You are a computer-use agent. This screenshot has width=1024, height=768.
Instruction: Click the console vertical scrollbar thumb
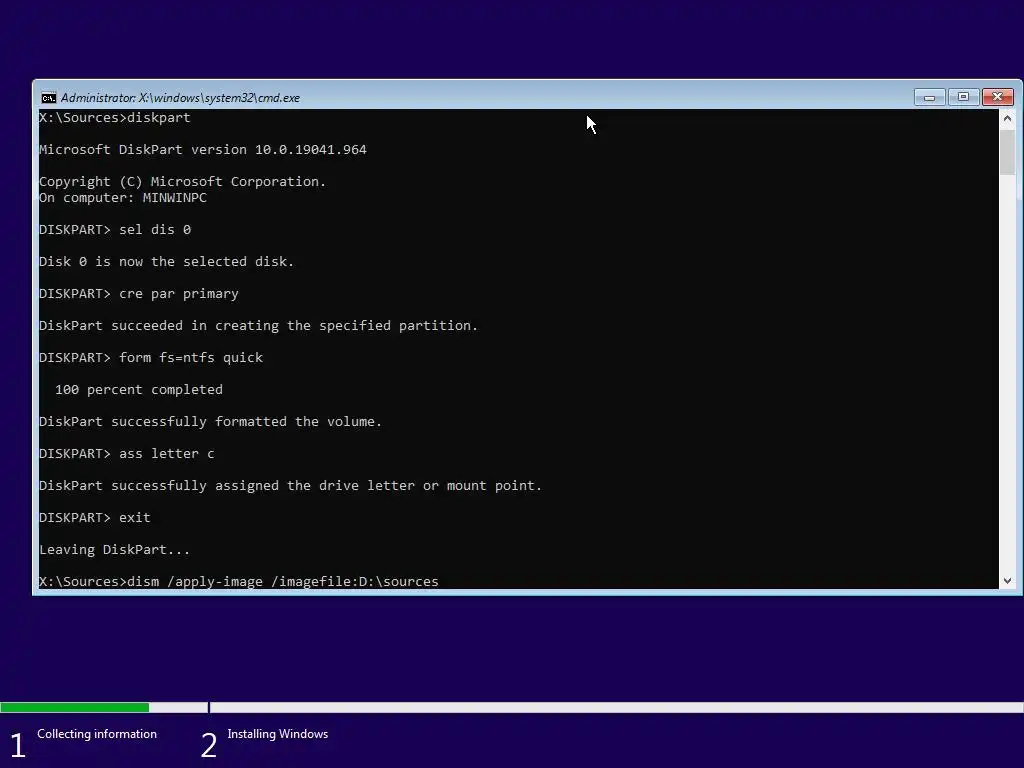coord(1007,152)
